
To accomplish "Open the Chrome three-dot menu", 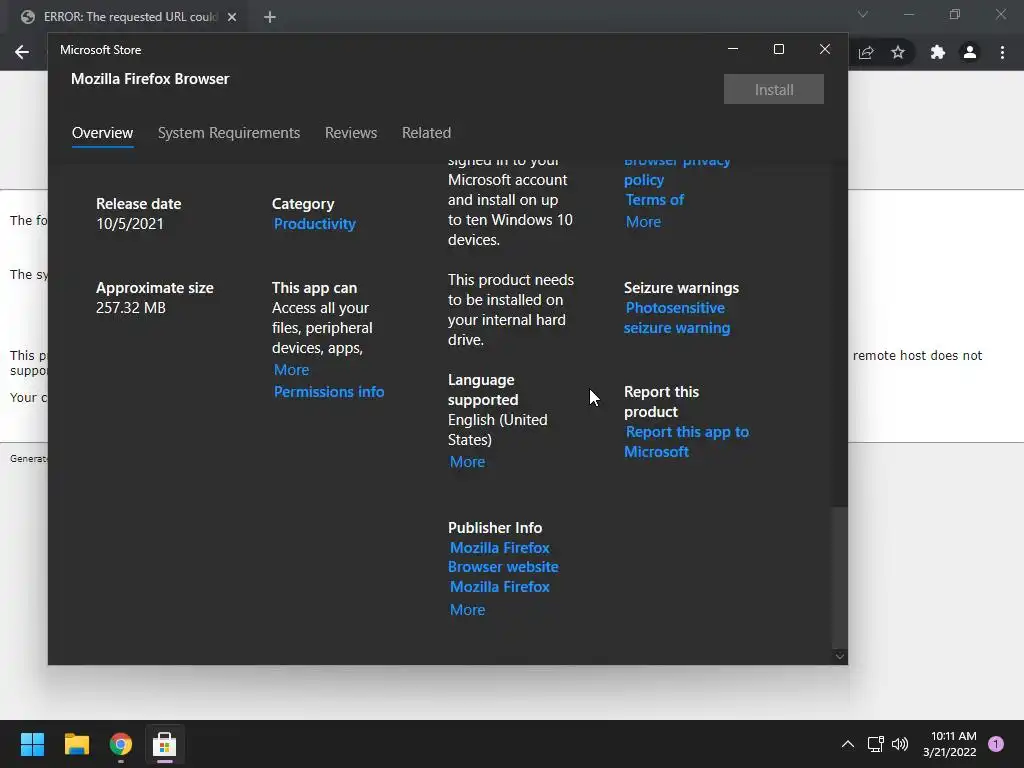I will [1002, 52].
